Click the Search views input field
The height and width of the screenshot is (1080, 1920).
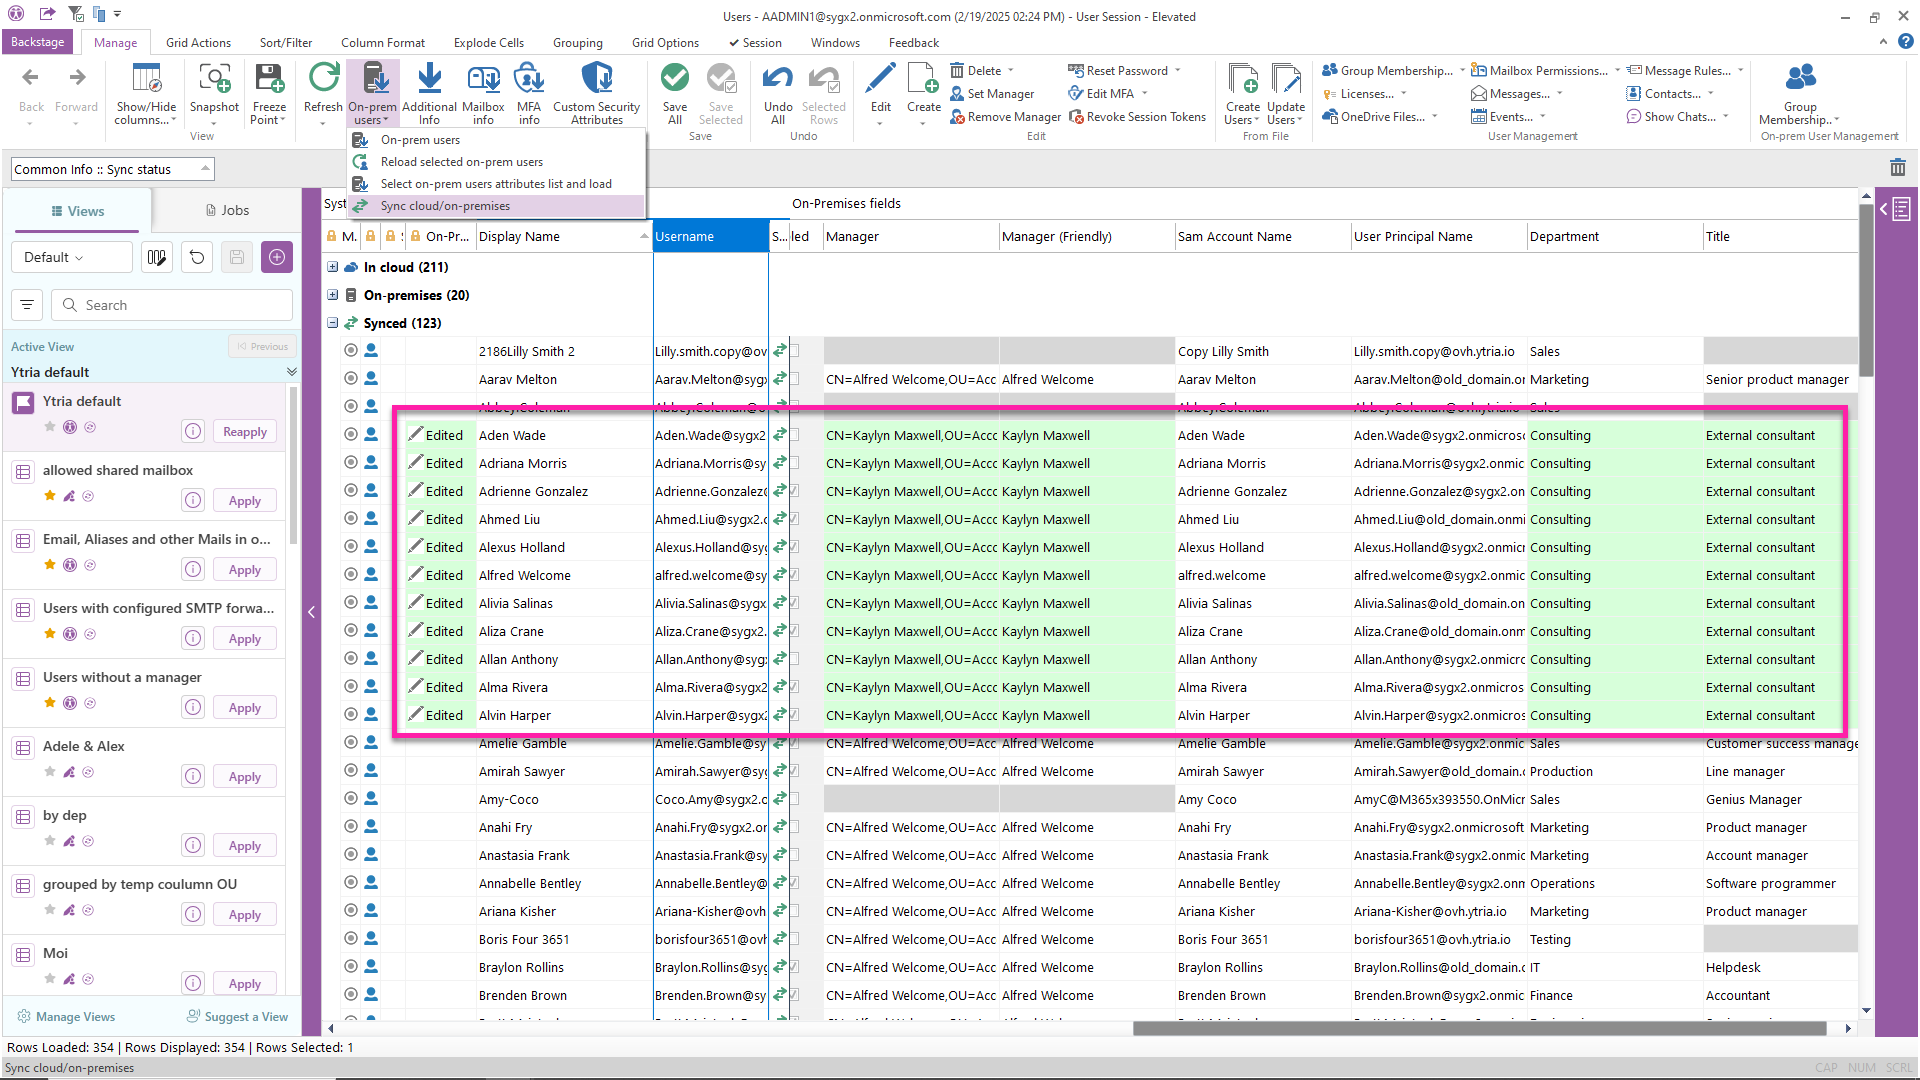175,305
